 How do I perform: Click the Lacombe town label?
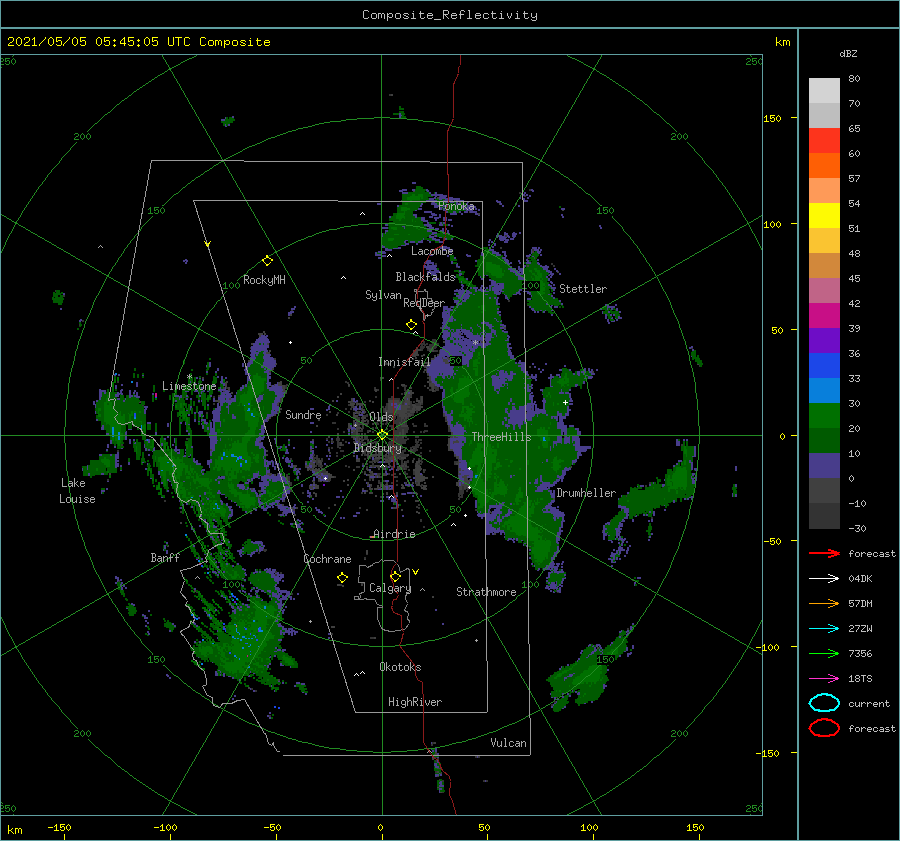[x=432, y=251]
